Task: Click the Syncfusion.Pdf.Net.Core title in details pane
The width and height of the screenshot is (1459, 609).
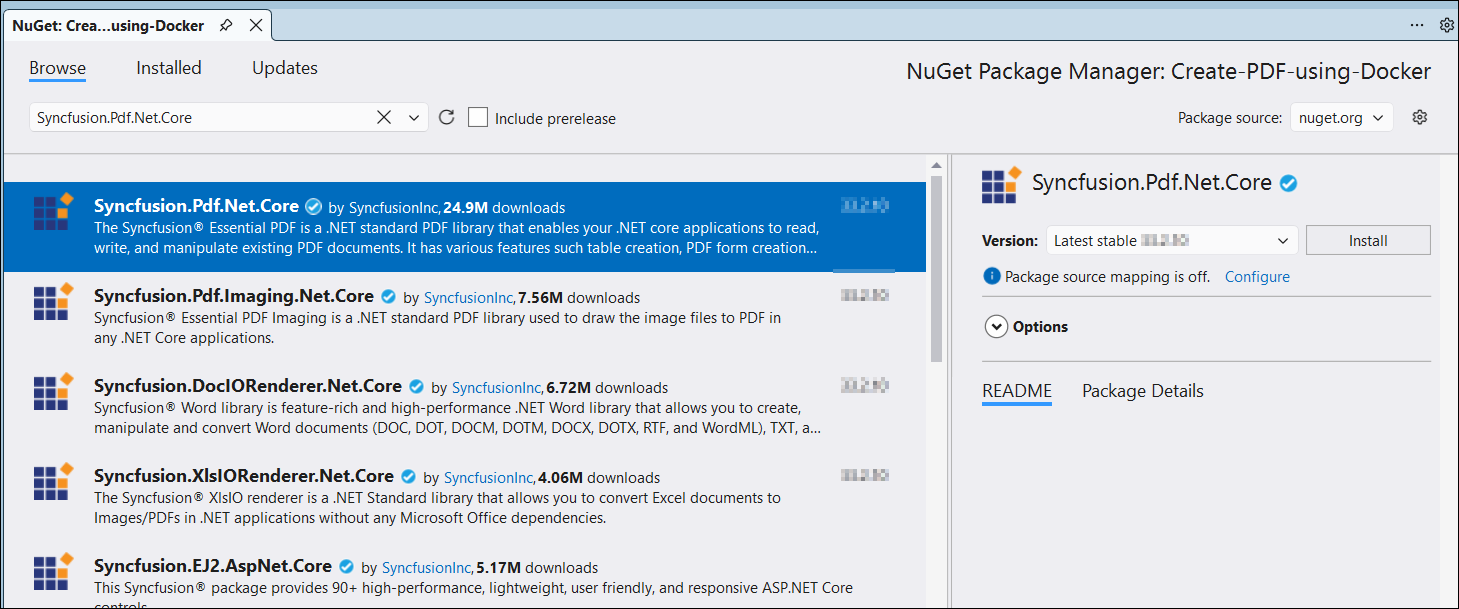Action: click(x=1152, y=183)
